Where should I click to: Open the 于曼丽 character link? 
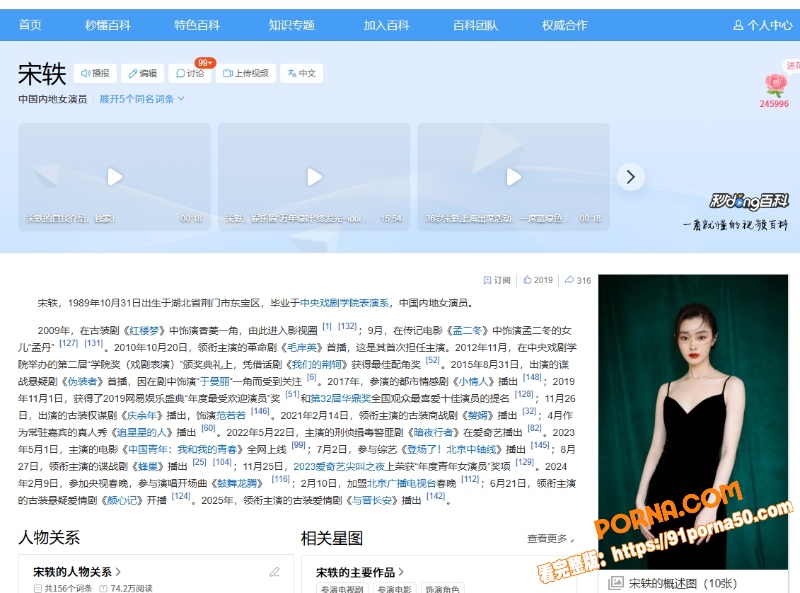click(215, 381)
